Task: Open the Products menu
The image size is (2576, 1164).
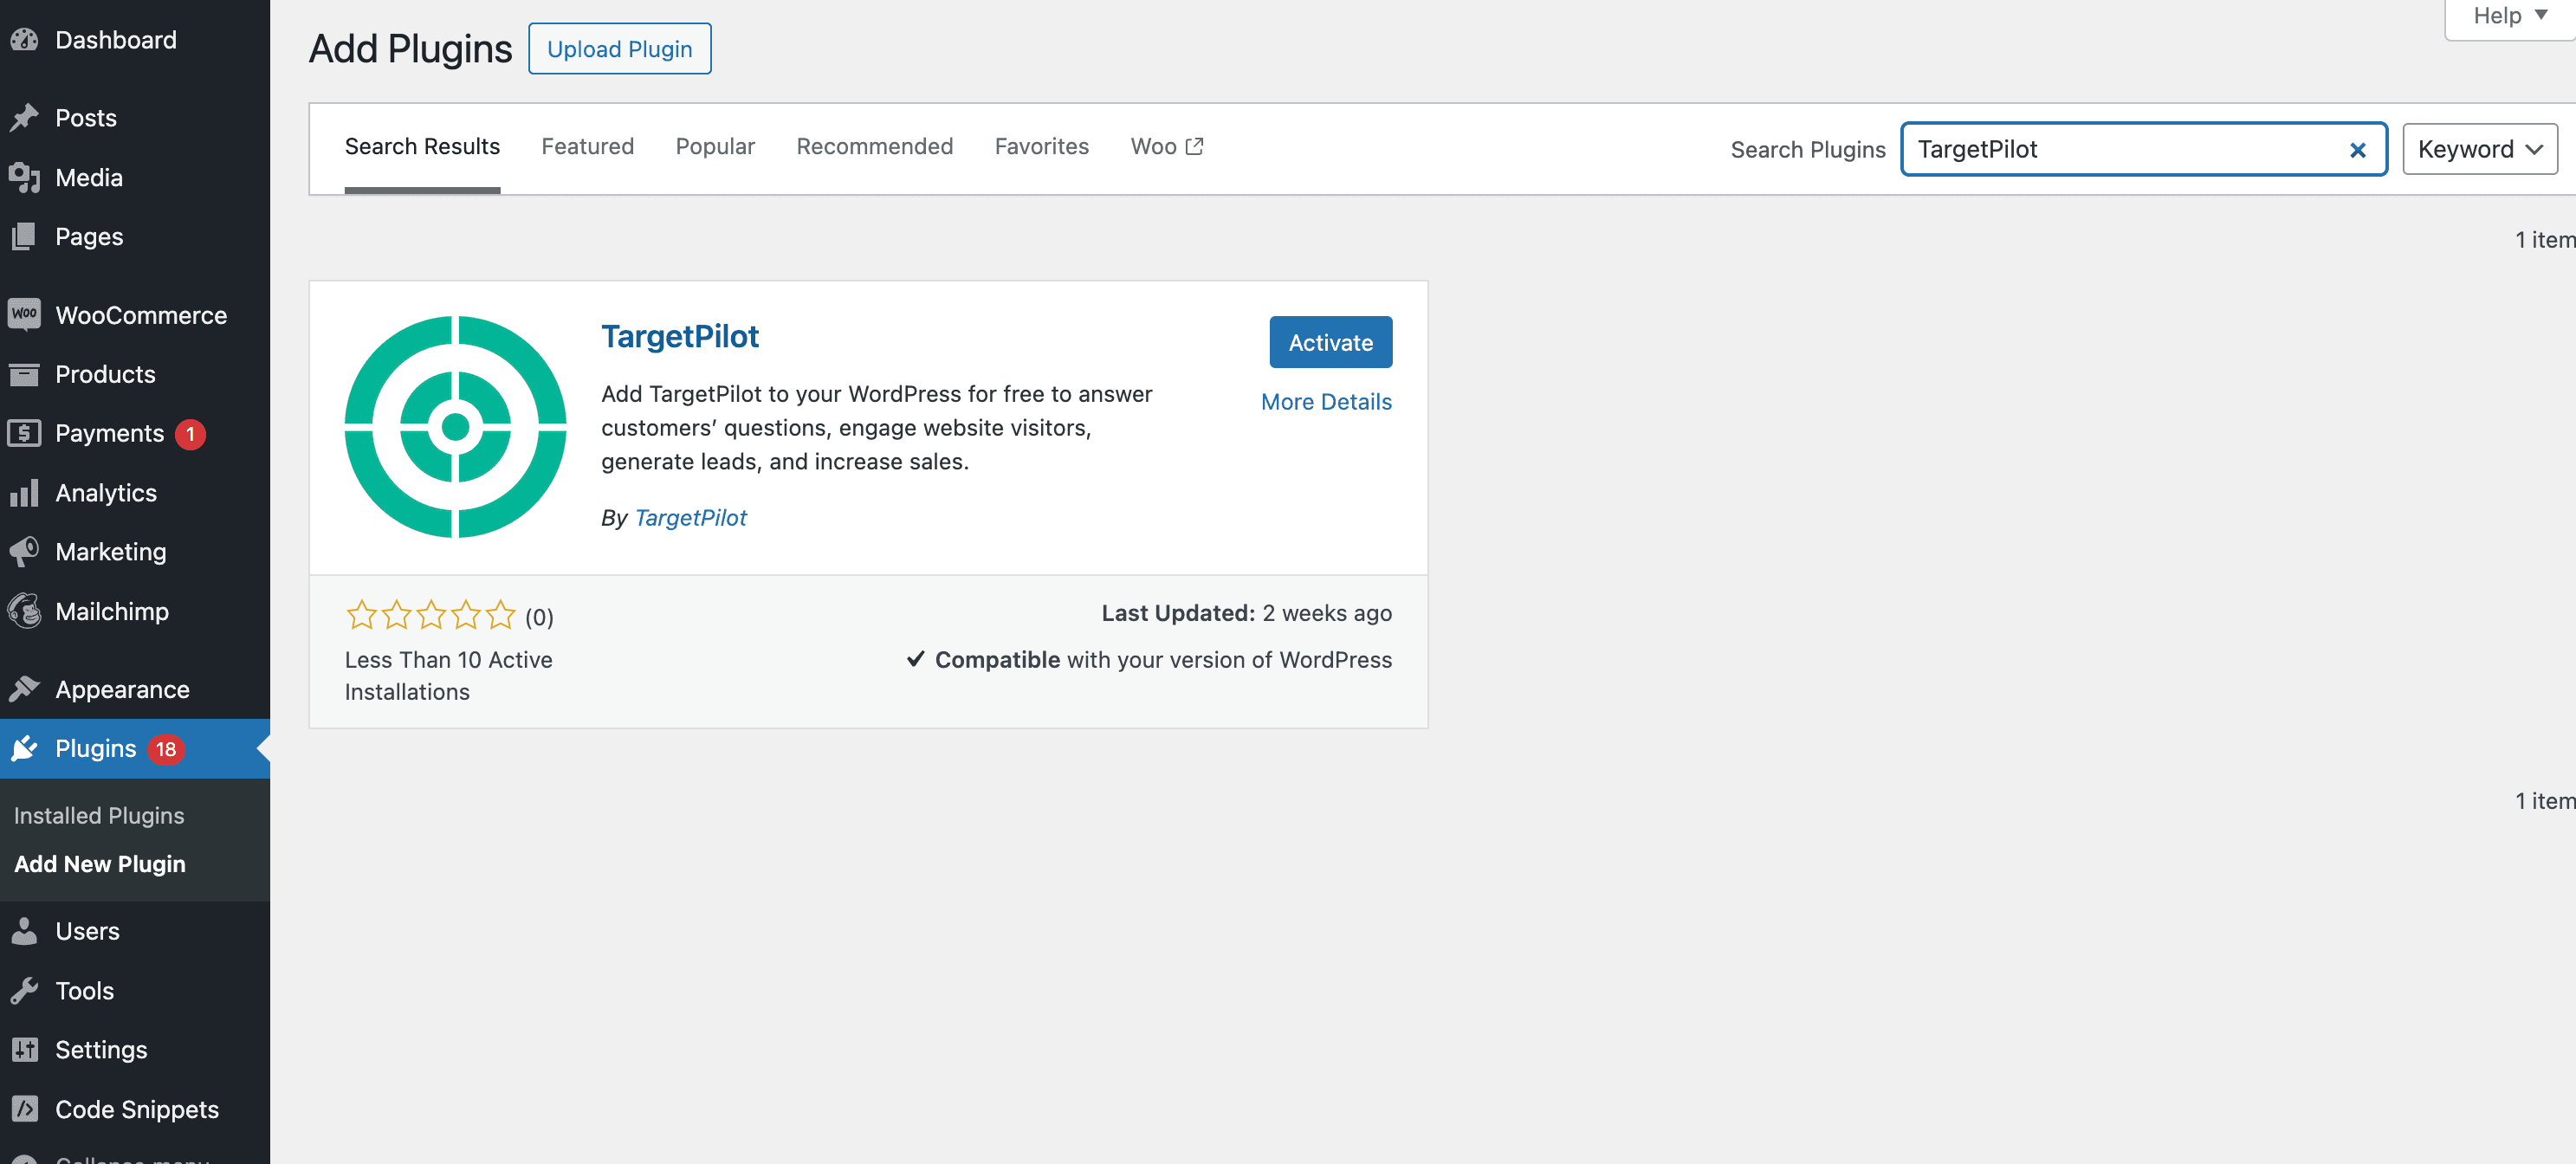Action: click(x=135, y=374)
